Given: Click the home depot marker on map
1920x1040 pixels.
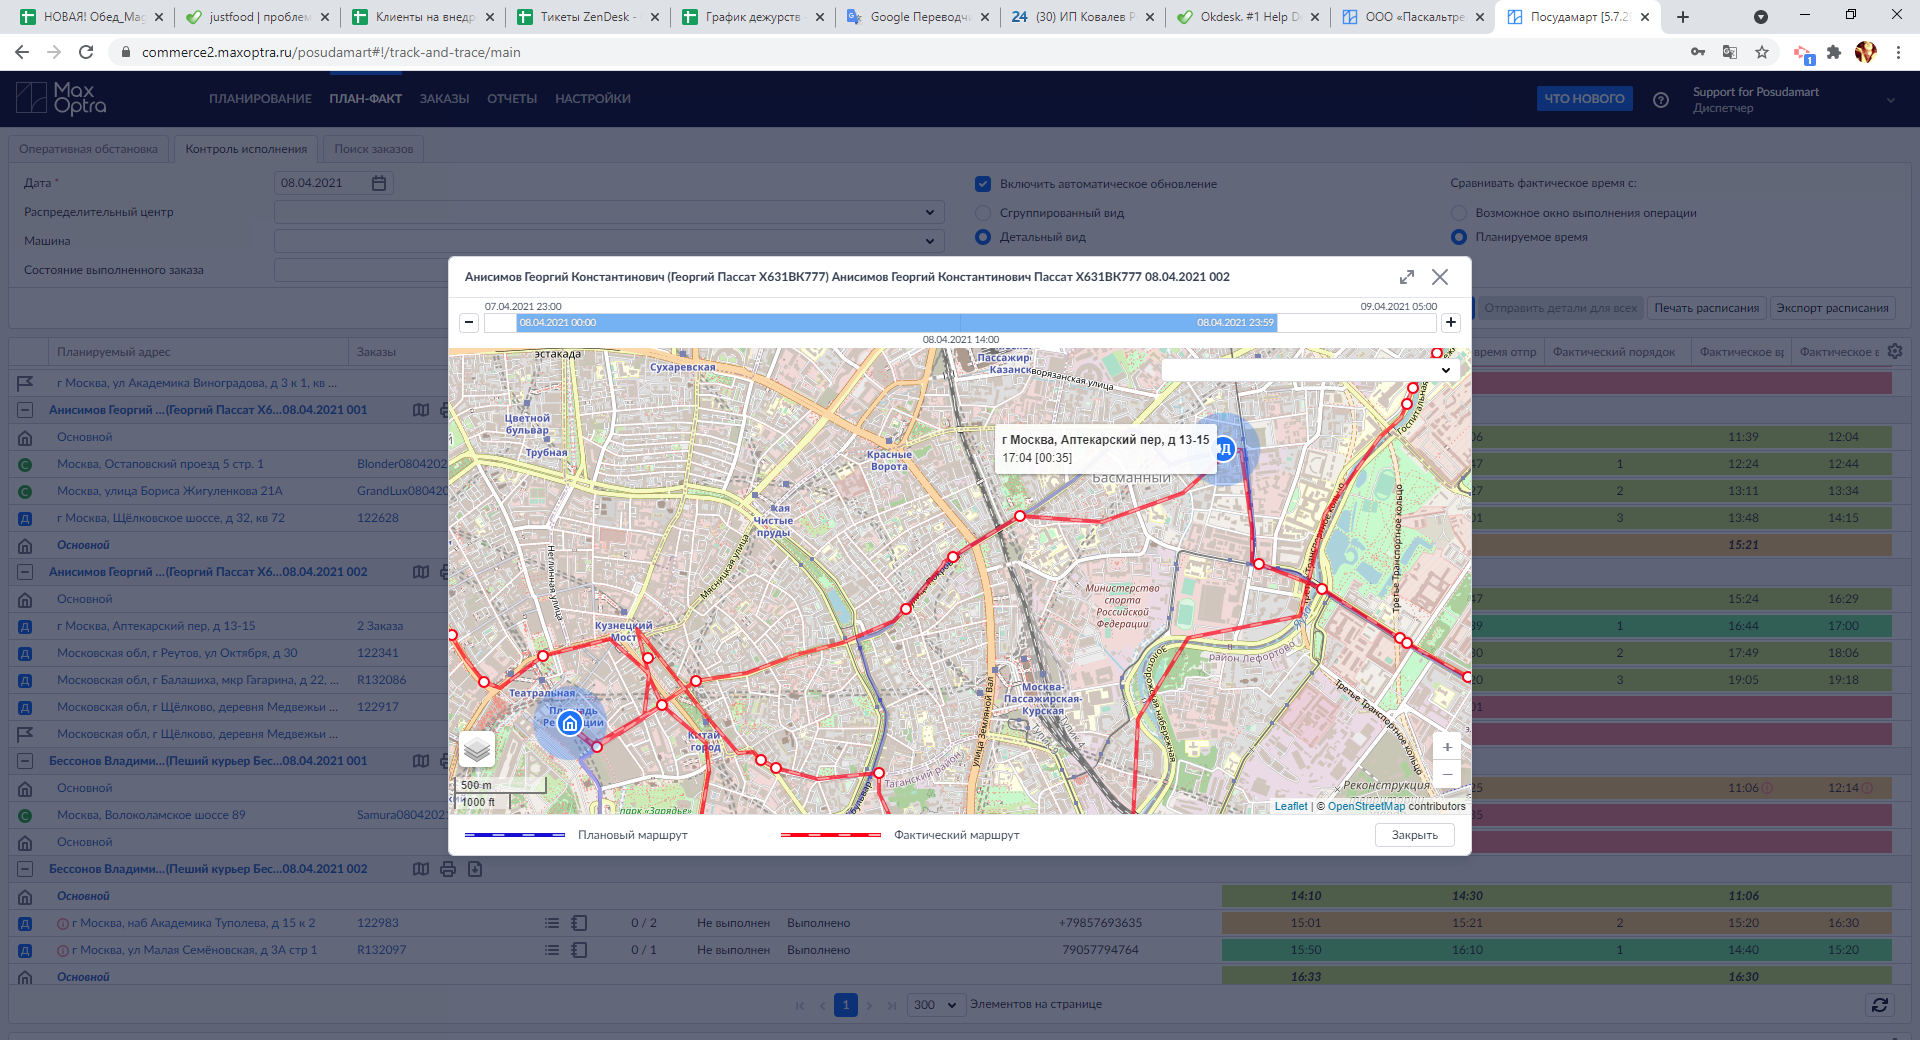Looking at the screenshot, I should pyautogui.click(x=570, y=723).
